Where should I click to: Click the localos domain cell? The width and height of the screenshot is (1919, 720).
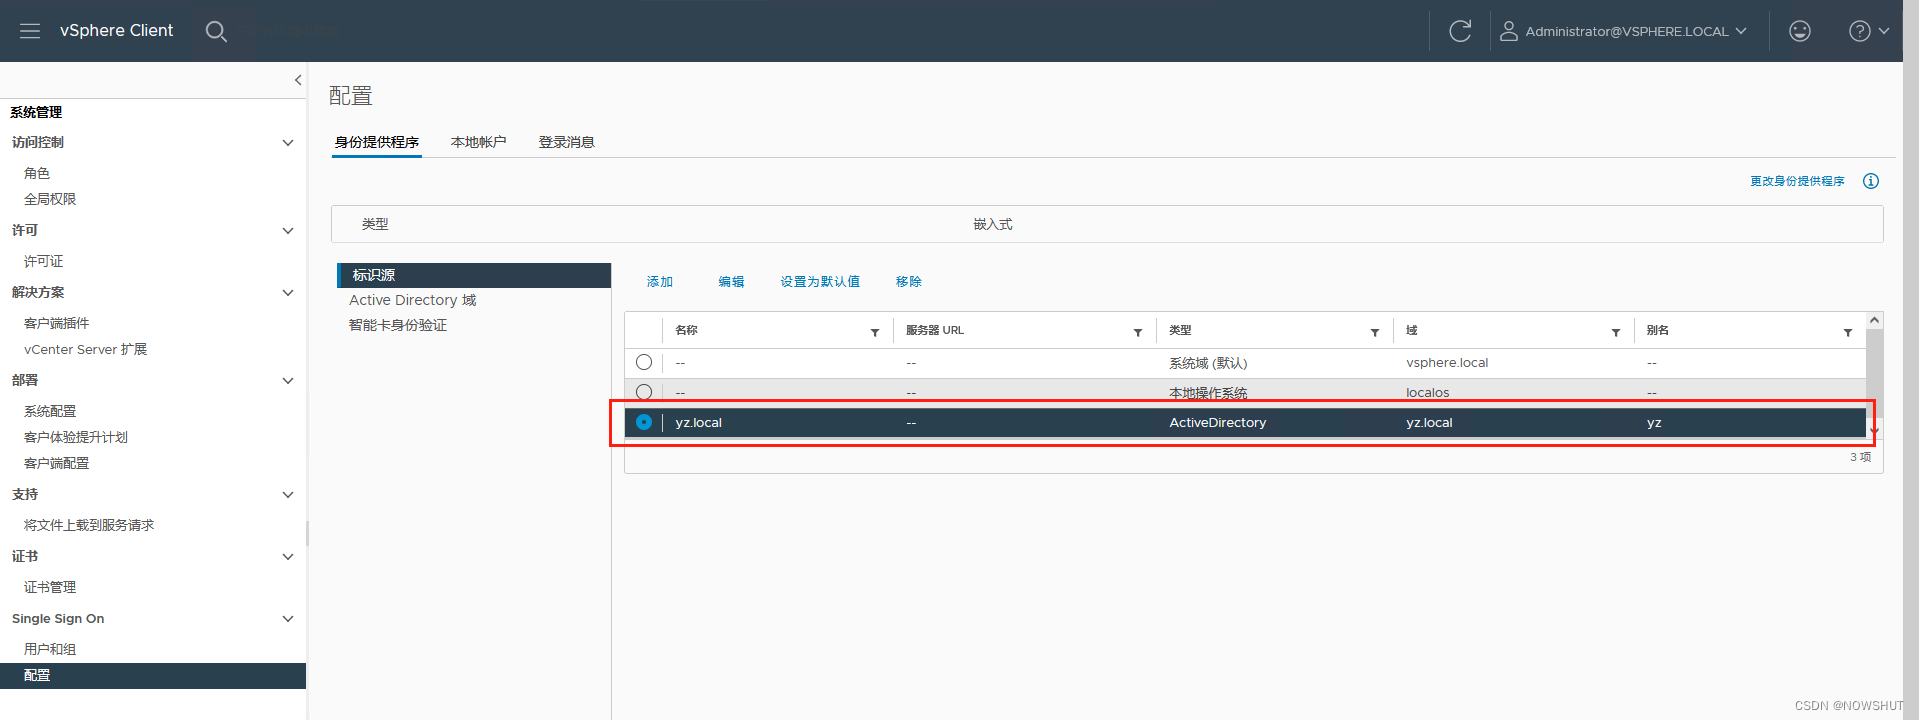(x=1428, y=393)
